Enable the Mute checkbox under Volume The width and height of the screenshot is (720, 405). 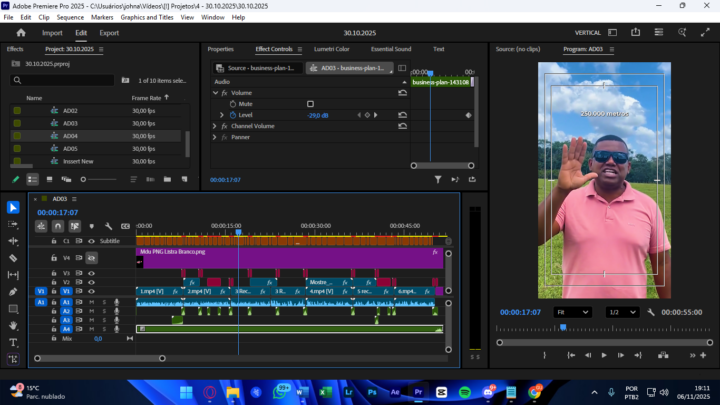pyautogui.click(x=310, y=104)
